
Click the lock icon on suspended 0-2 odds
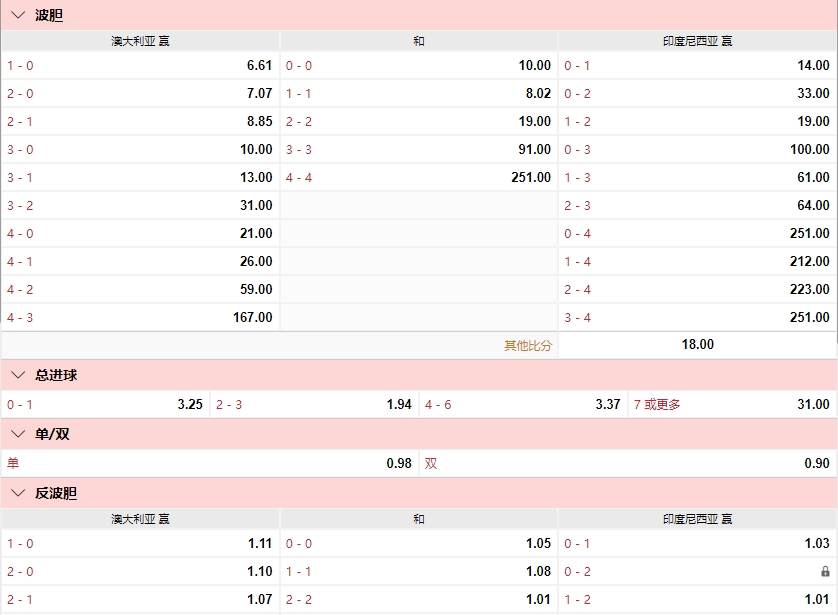pyautogui.click(x=826, y=573)
